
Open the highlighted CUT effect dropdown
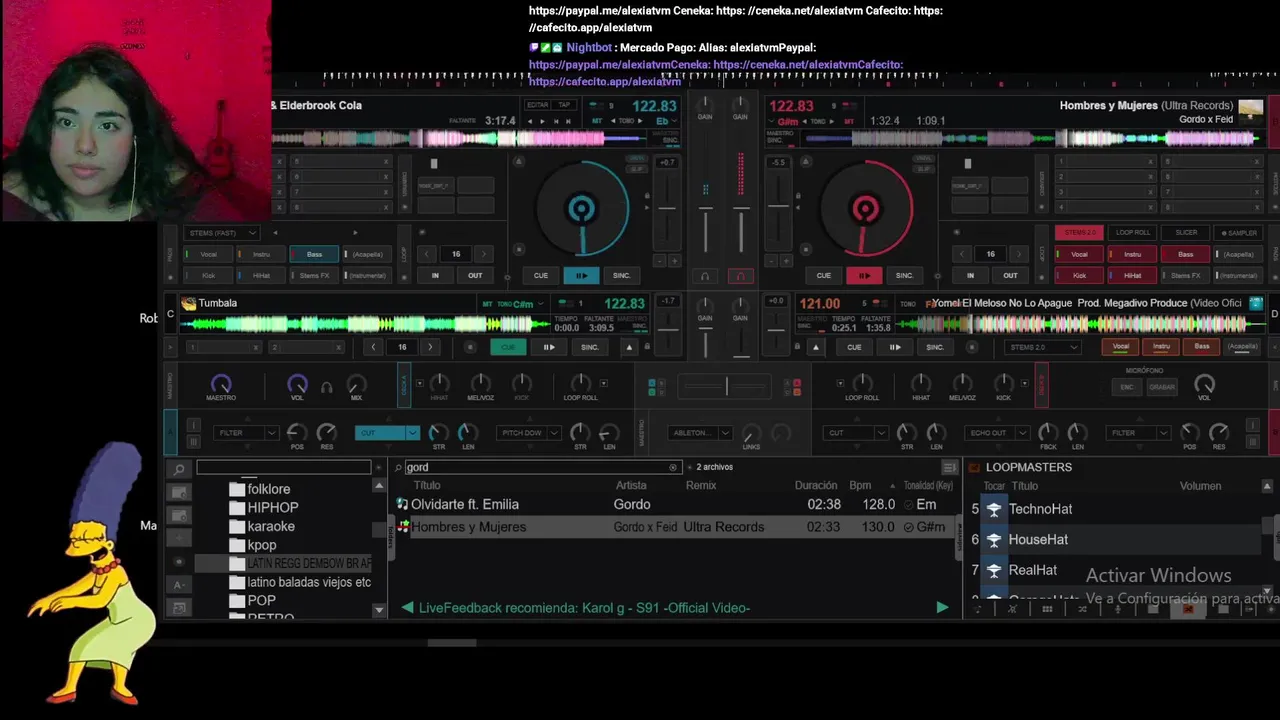pos(387,433)
